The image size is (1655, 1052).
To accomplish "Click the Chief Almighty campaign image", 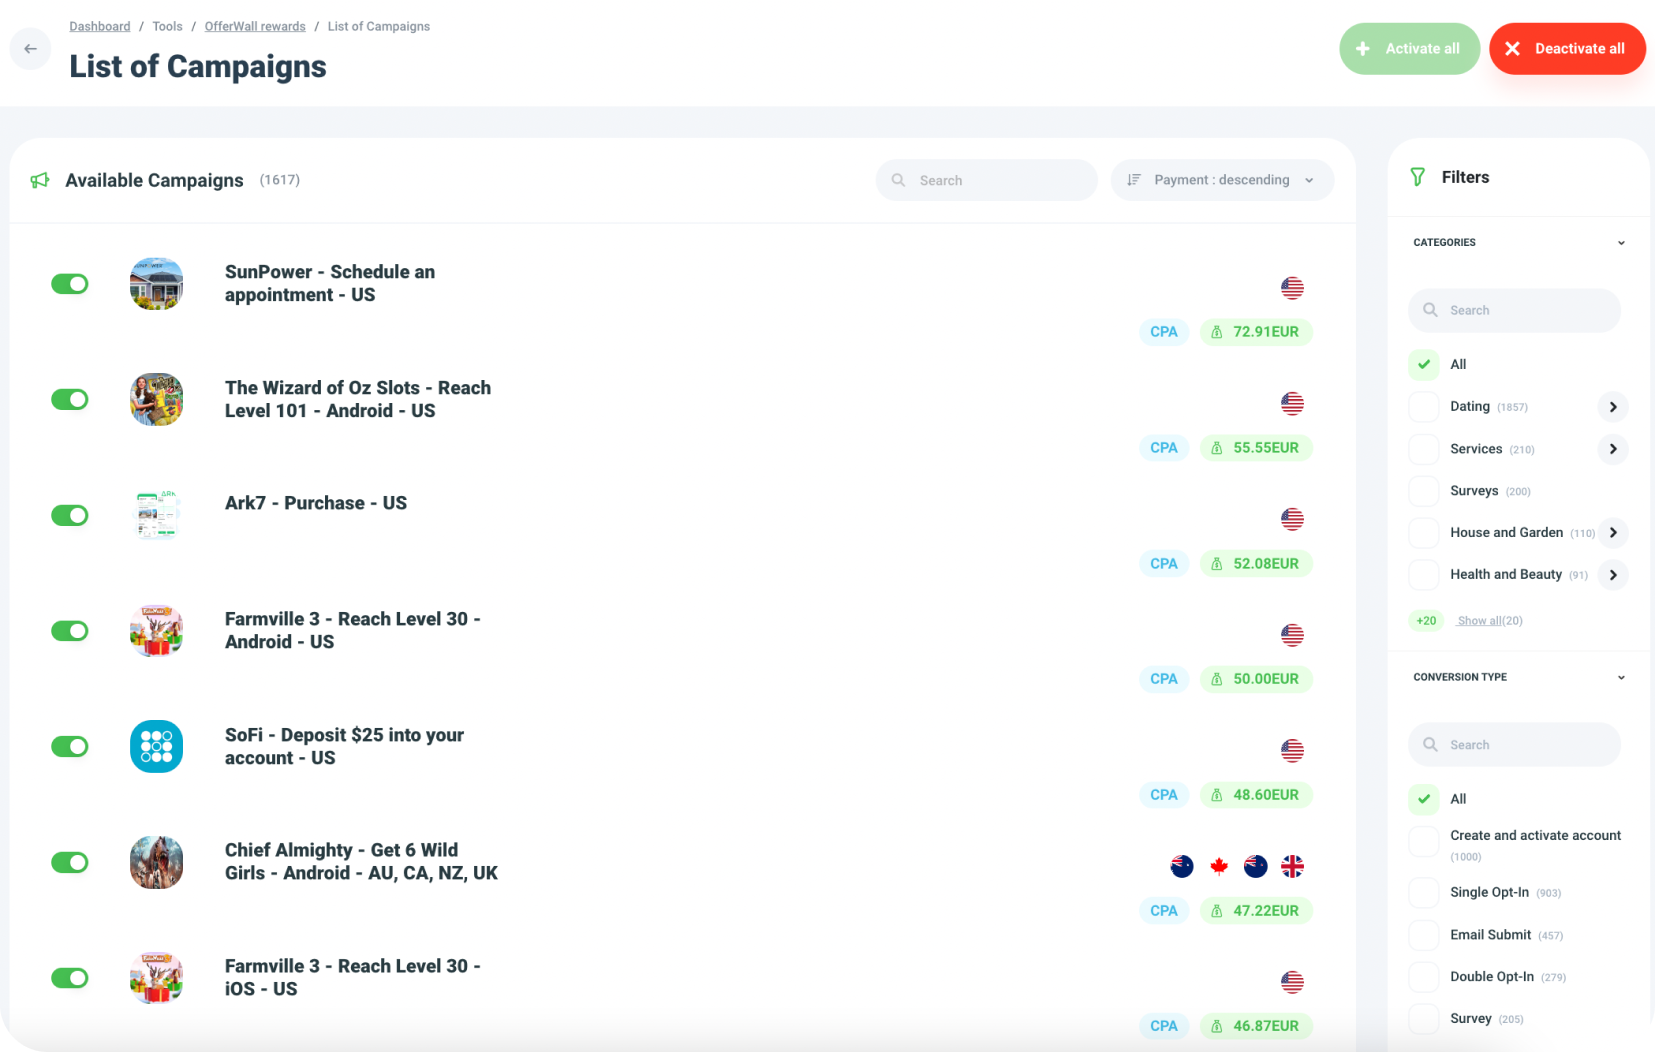I will click(157, 862).
